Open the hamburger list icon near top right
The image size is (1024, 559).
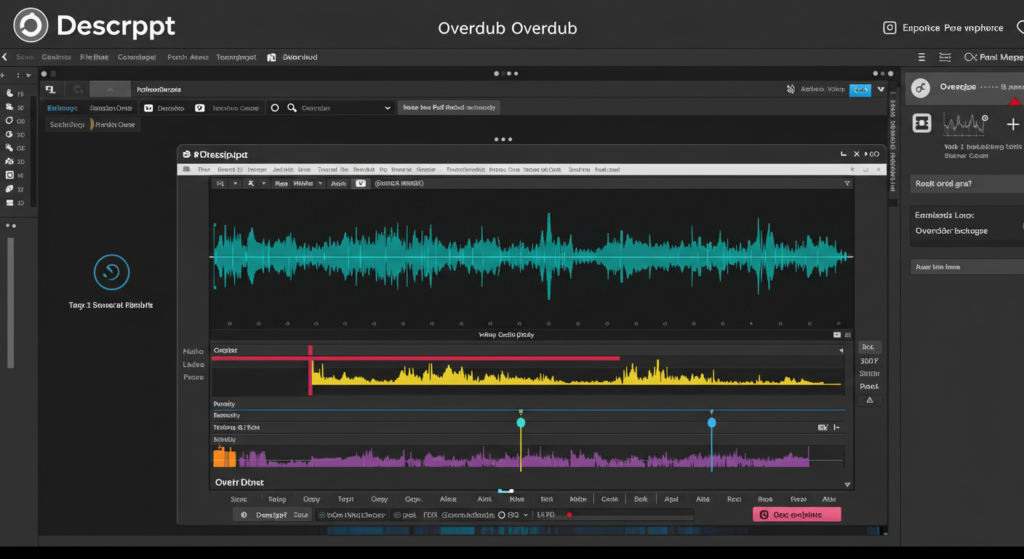pyautogui.click(x=921, y=57)
